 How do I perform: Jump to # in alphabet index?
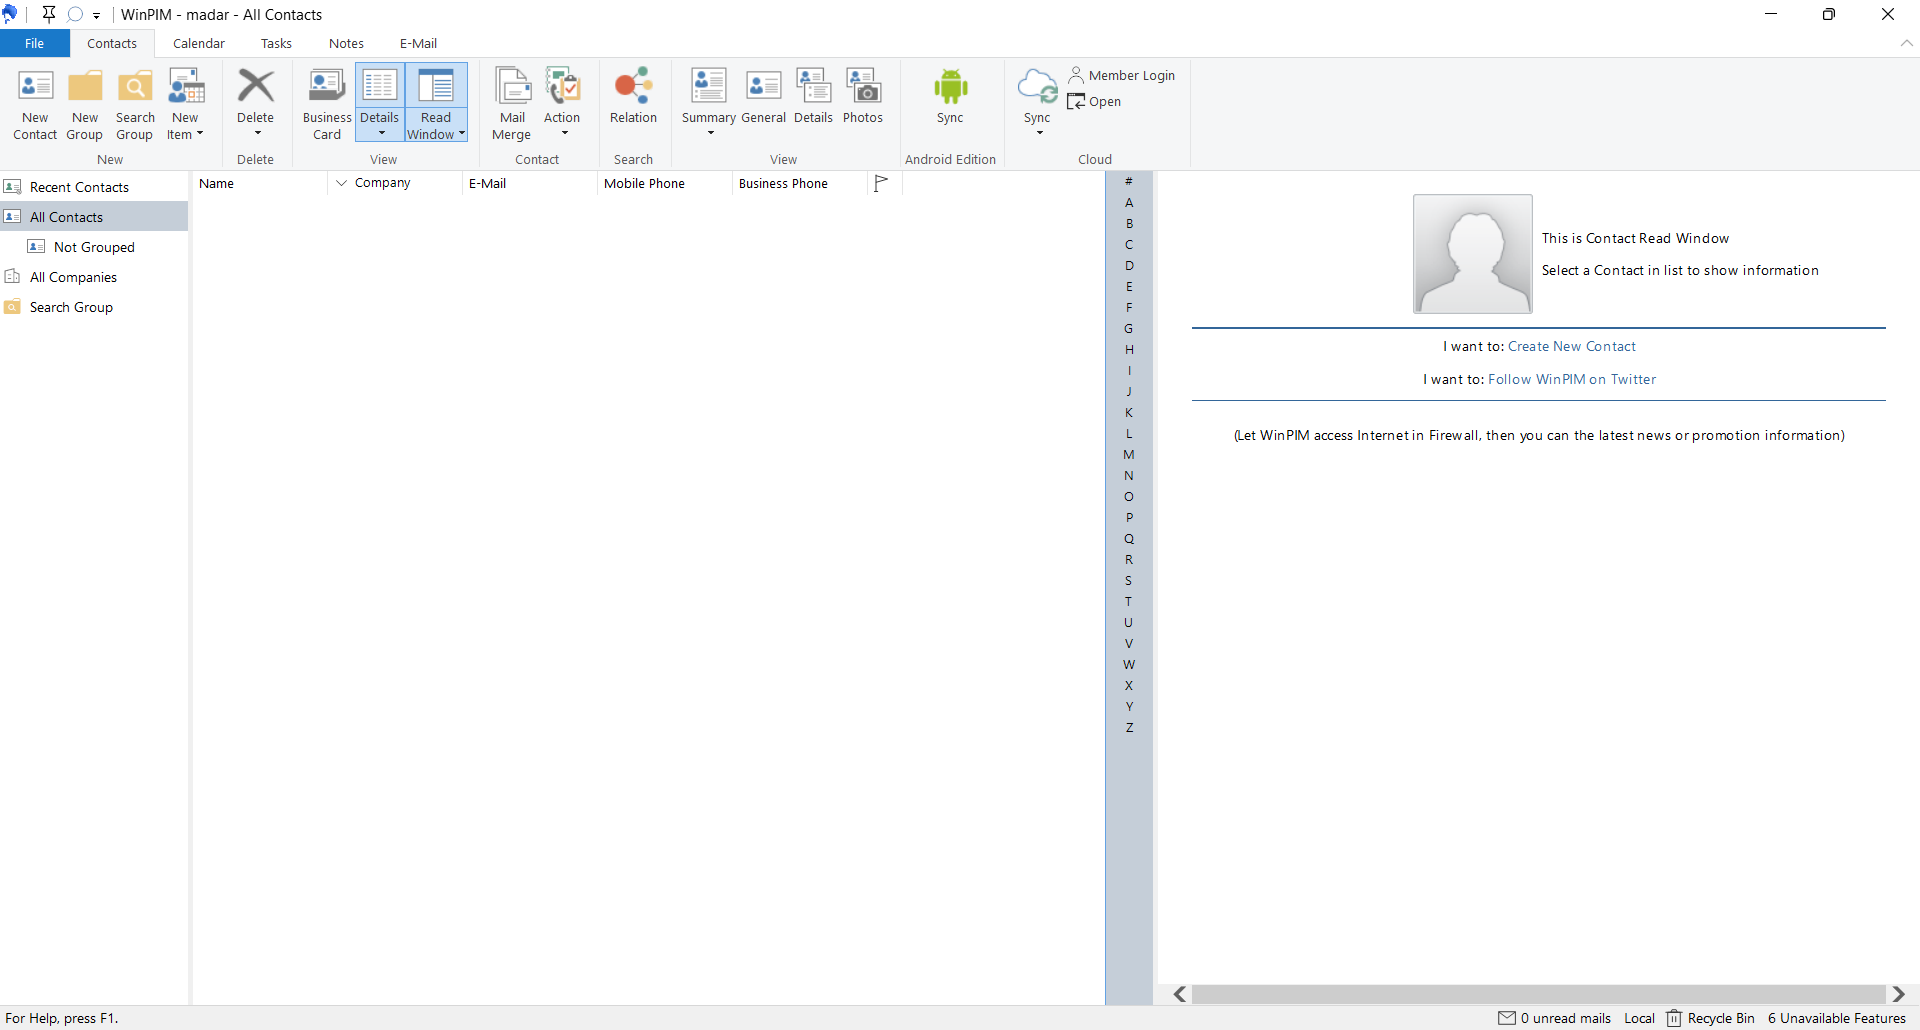tap(1129, 181)
